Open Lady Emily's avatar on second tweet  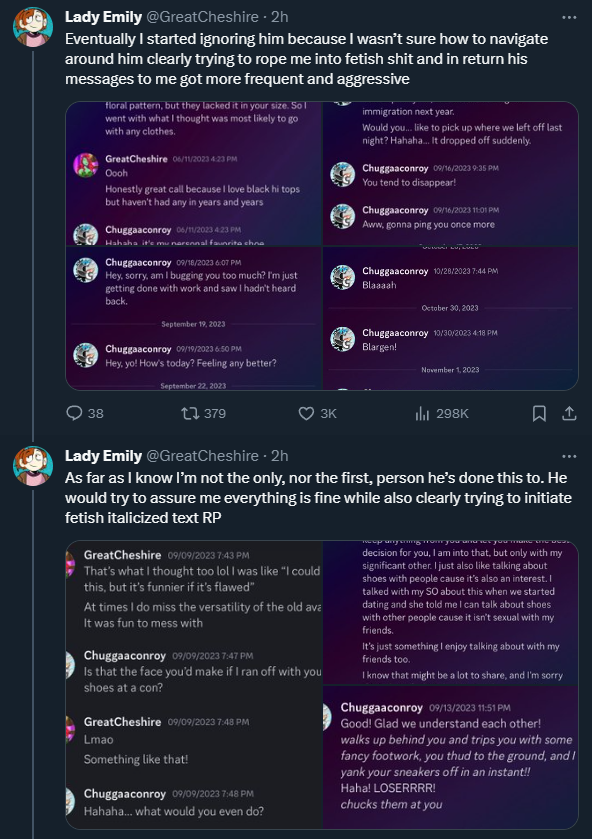(x=33, y=466)
